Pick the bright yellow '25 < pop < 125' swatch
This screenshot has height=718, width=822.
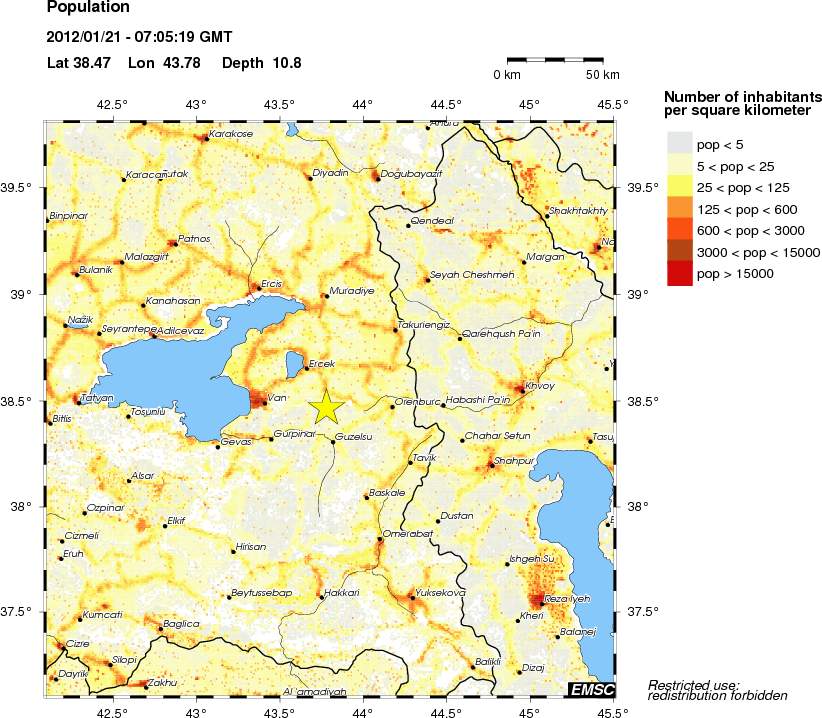[680, 186]
